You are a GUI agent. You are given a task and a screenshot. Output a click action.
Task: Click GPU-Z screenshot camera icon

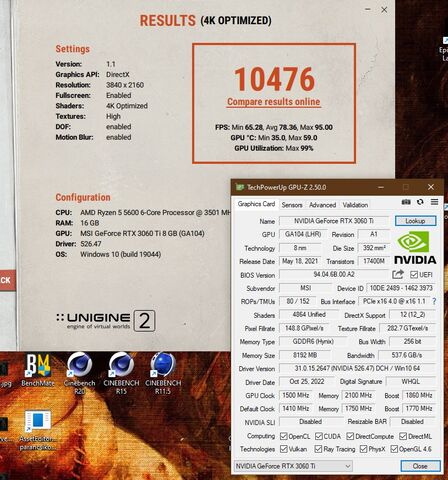tap(406, 202)
